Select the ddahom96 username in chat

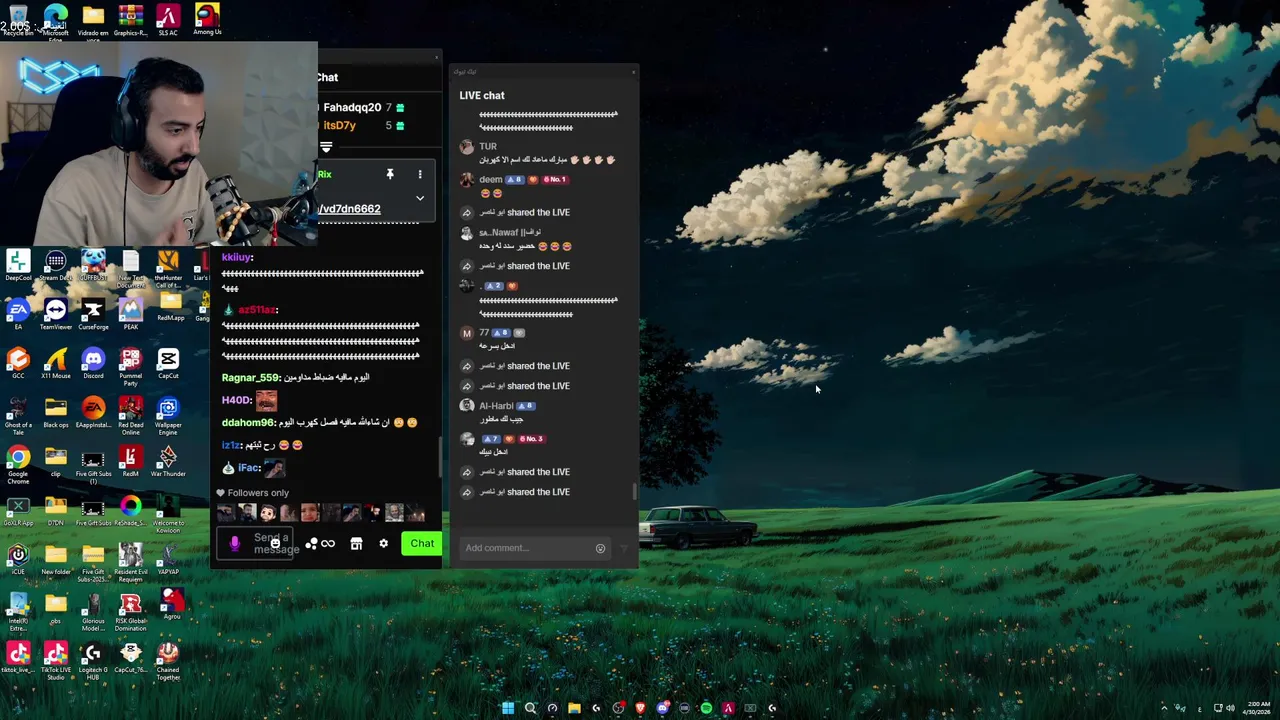point(248,423)
